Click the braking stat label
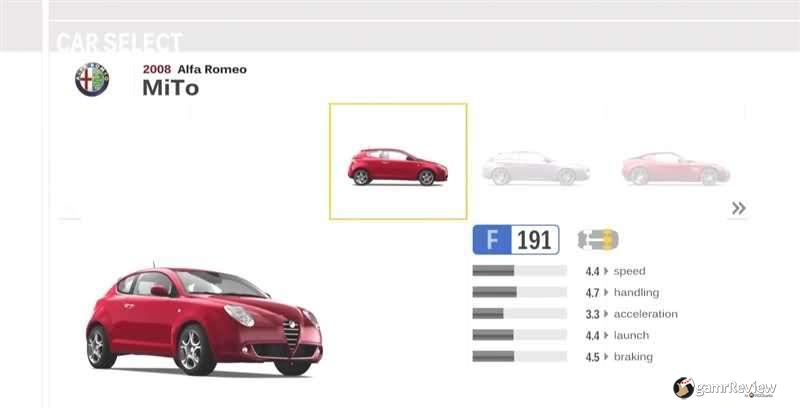800x408 pixels. pyautogui.click(x=633, y=357)
